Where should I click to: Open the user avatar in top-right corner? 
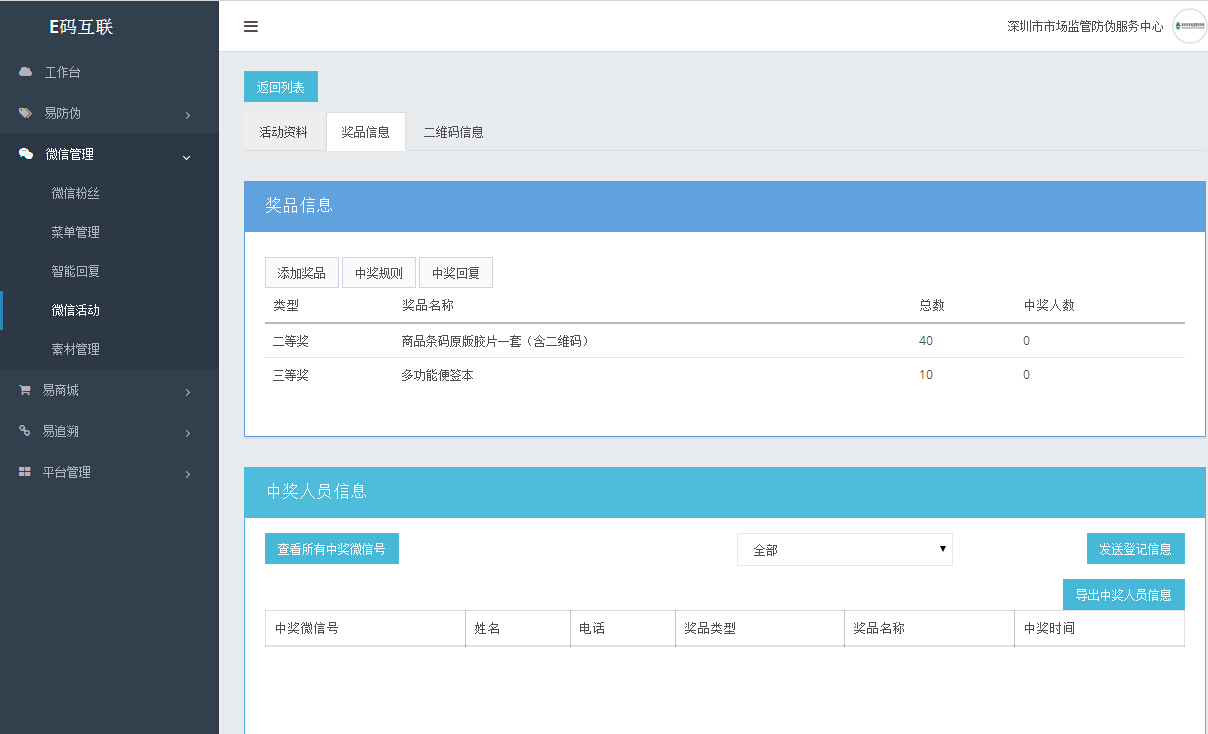[1189, 26]
